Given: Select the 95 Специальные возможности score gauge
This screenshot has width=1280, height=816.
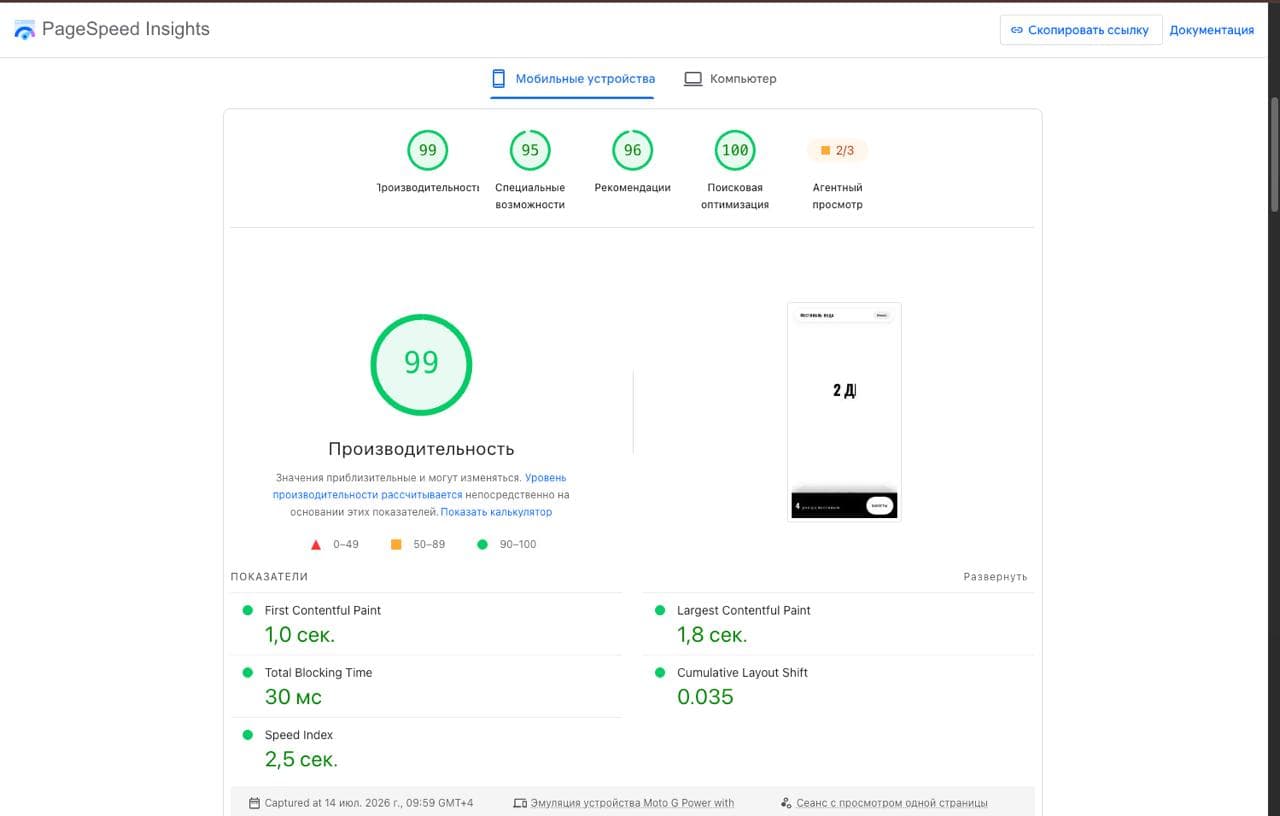Looking at the screenshot, I should pos(530,150).
